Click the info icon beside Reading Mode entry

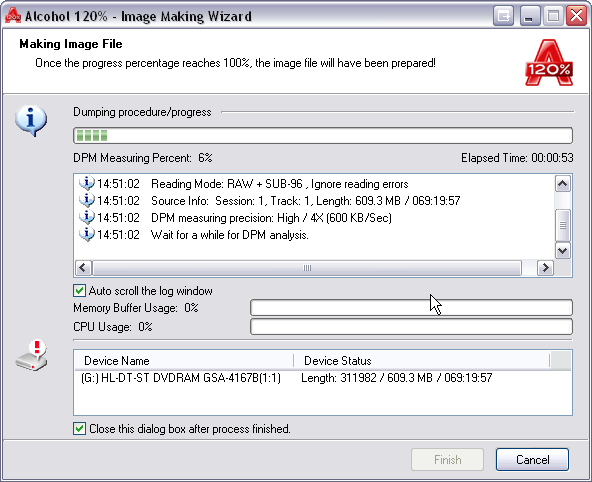pyautogui.click(x=86, y=183)
